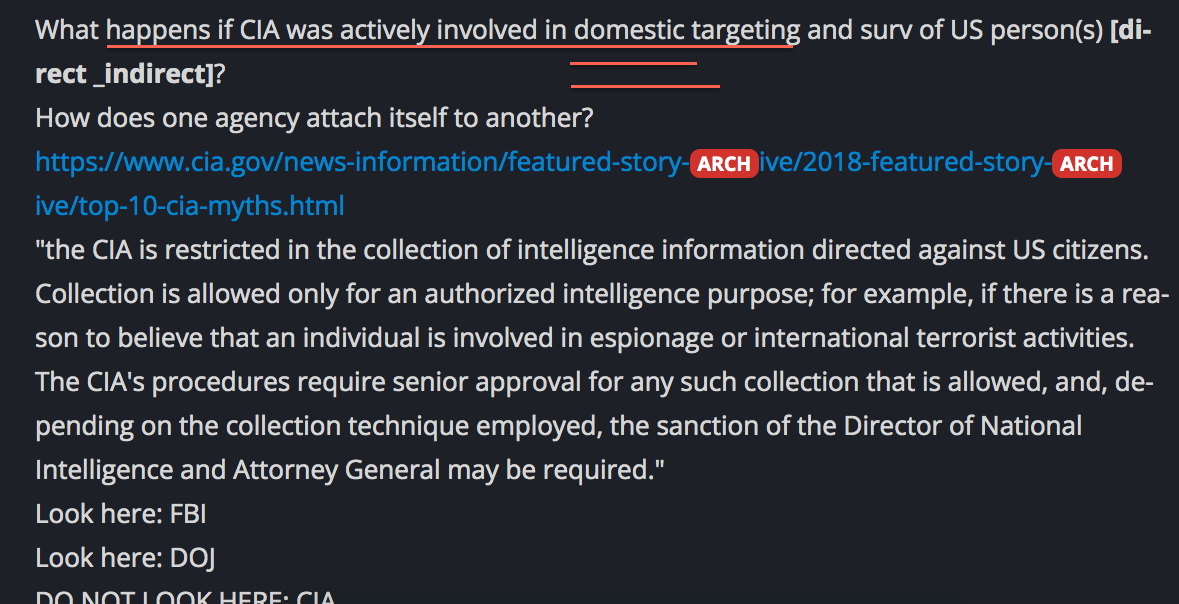Click the first red ARCH badge
1179x604 pixels.
723,163
